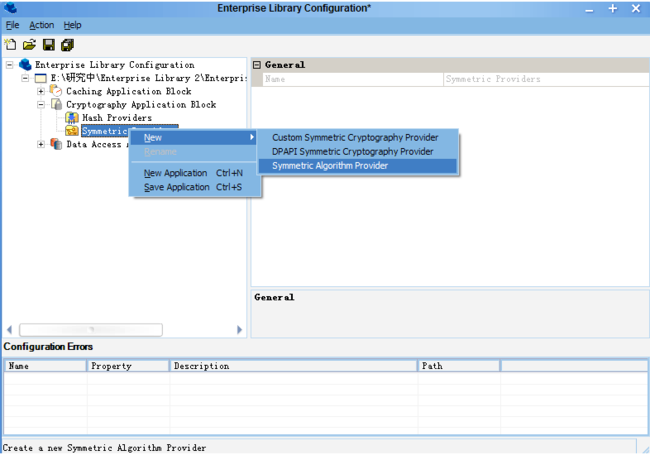Click the Name property label
Image resolution: width=650 pixels, height=455 pixels.
(x=275, y=79)
